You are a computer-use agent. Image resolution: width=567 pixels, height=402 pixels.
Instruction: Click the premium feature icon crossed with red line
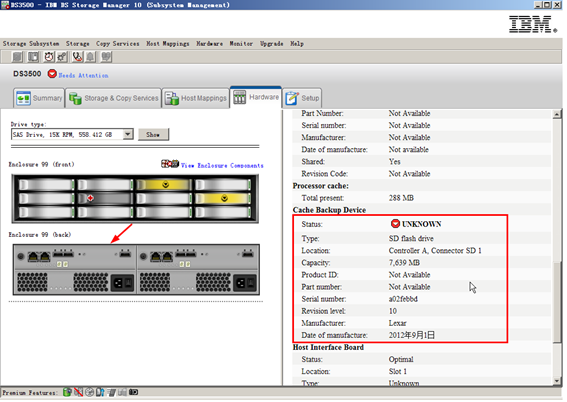[x=78, y=392]
